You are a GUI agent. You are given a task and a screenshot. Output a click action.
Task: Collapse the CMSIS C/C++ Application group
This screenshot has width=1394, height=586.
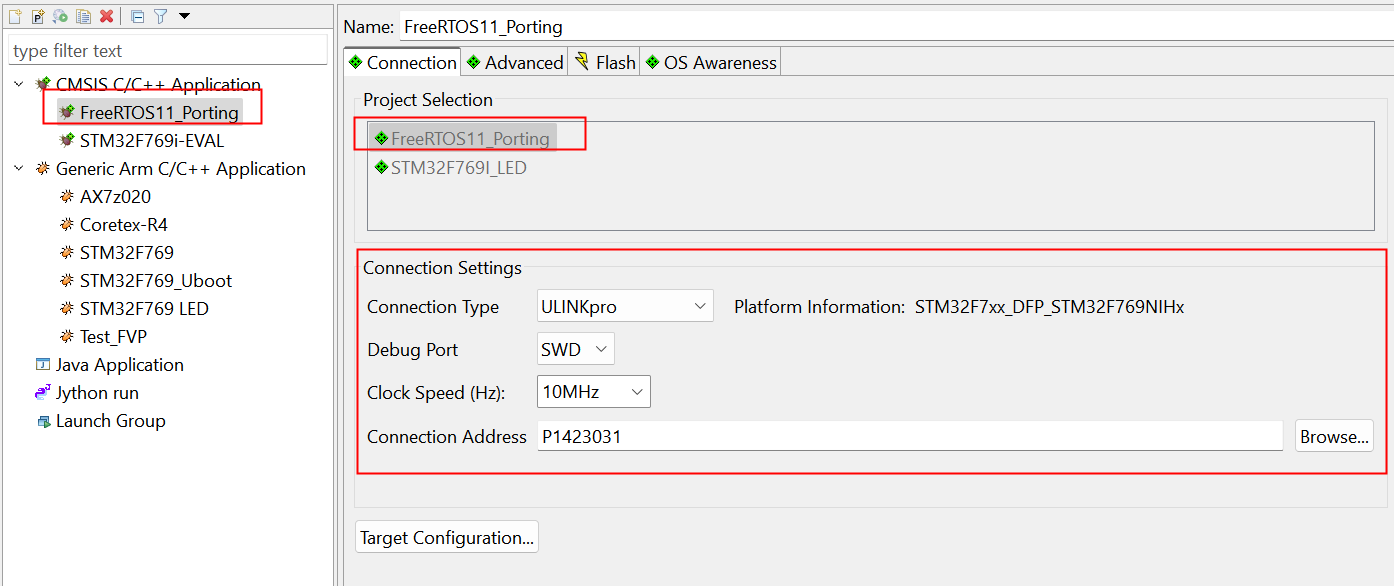19,85
